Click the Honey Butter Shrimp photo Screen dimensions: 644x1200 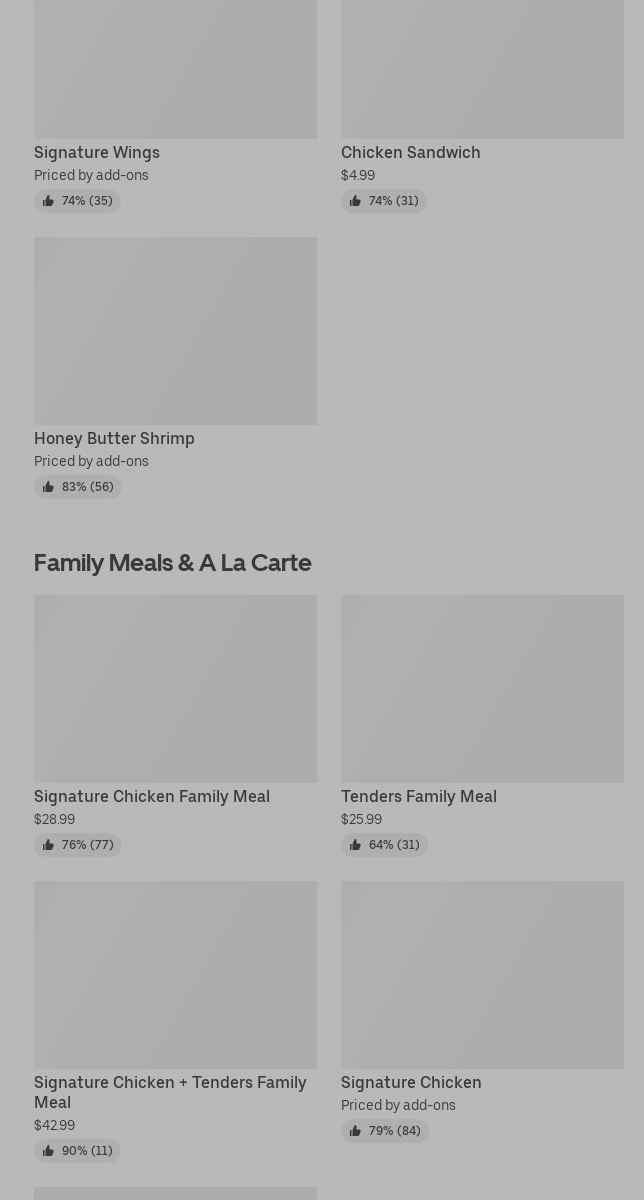(175, 330)
